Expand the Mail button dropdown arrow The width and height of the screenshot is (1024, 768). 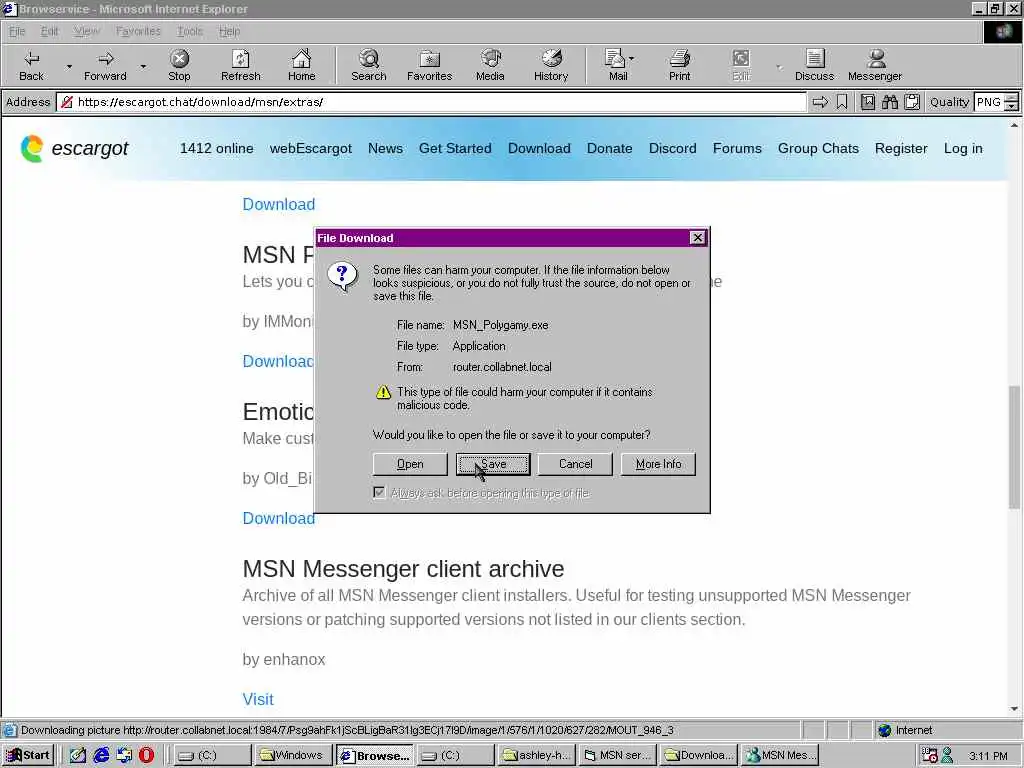[x=632, y=59]
